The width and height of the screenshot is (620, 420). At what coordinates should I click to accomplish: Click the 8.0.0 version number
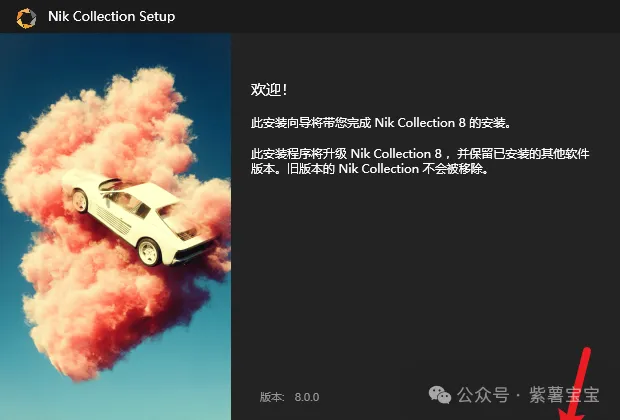tap(307, 397)
